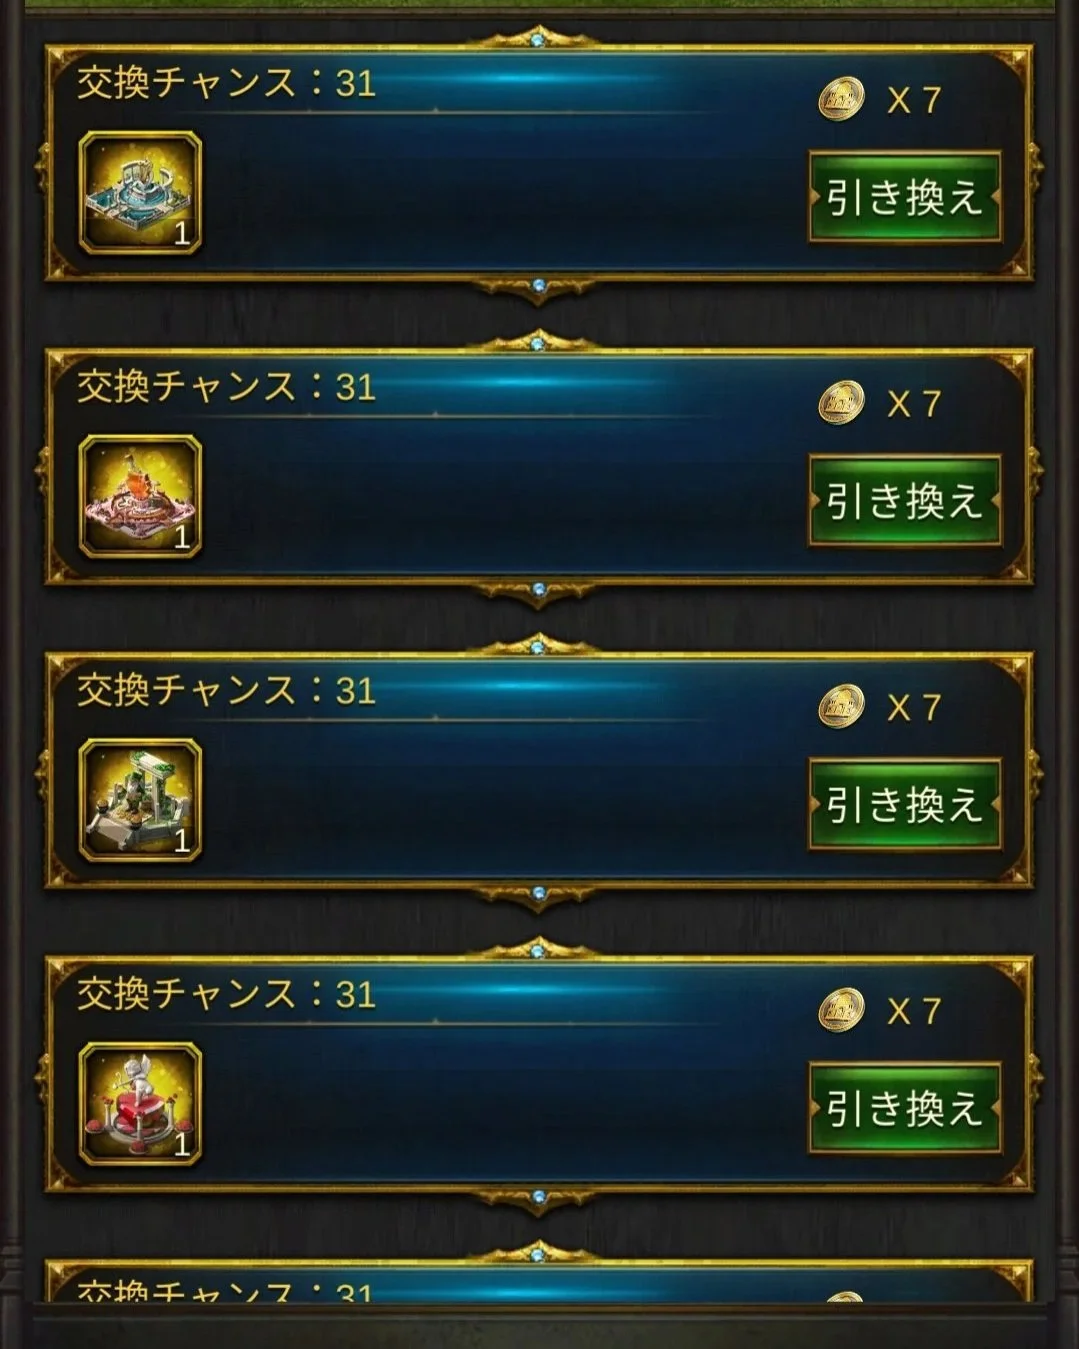Tap the blue water fountain castle item icon

coord(140,193)
